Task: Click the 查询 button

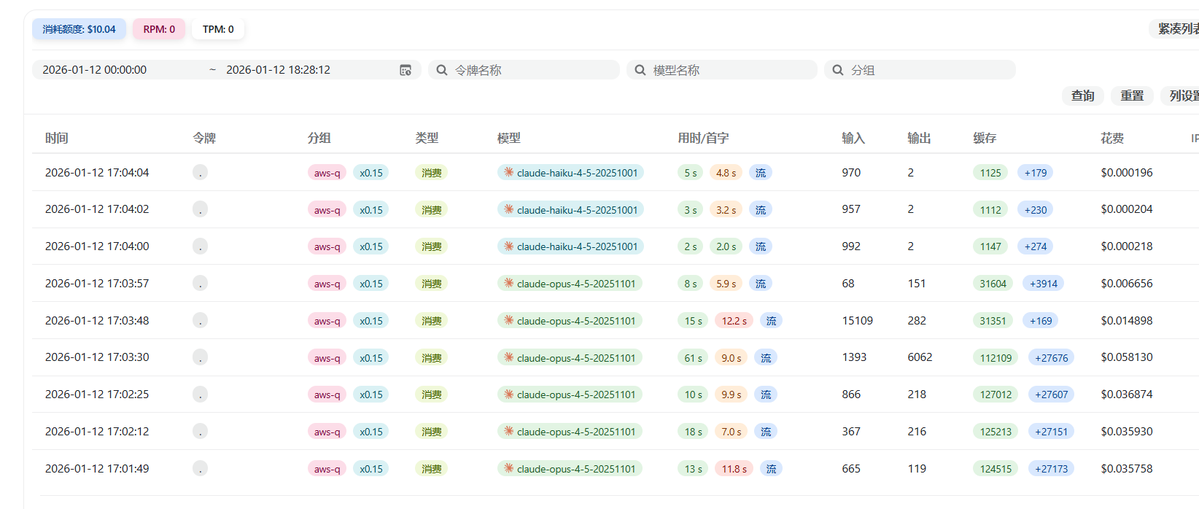Action: pyautogui.click(x=1083, y=96)
